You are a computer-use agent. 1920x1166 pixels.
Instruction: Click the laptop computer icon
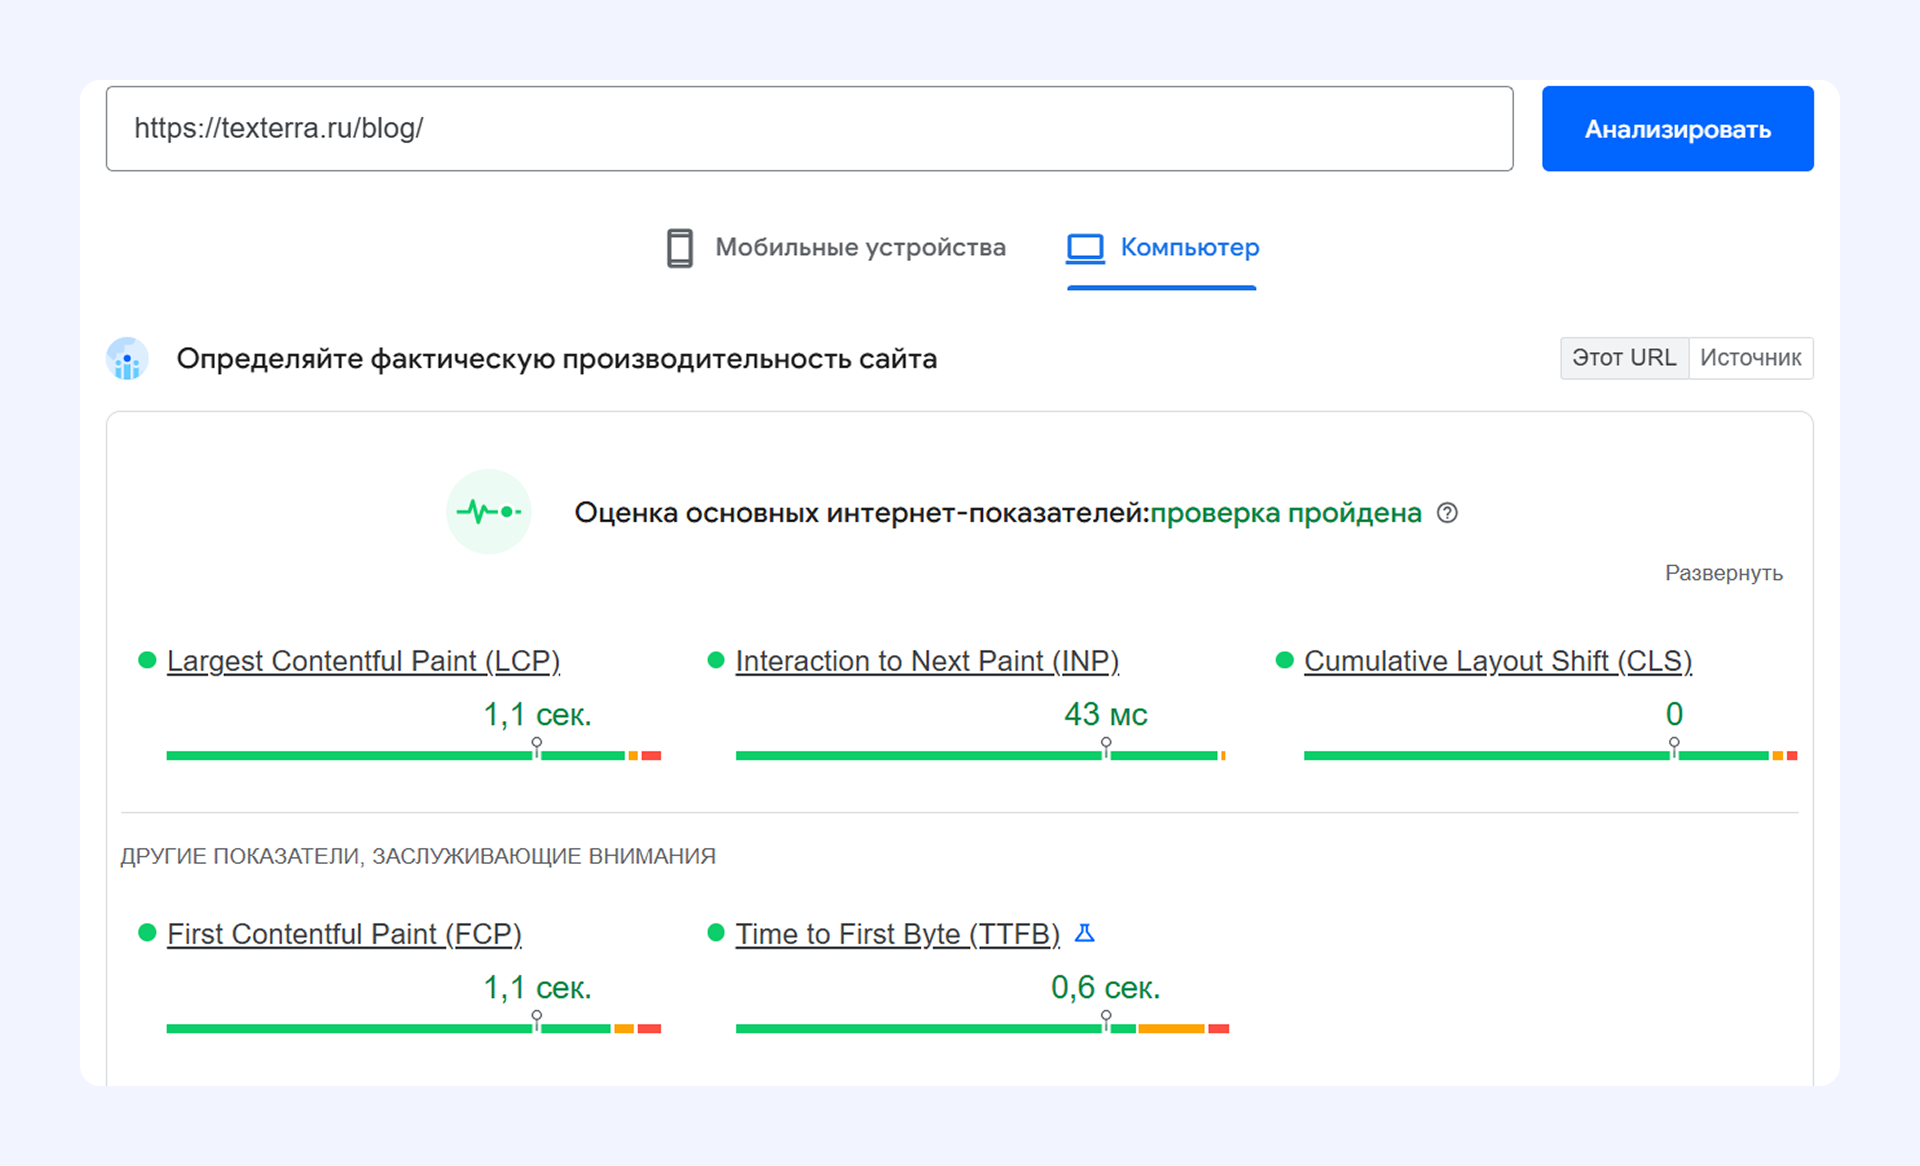coord(1085,248)
